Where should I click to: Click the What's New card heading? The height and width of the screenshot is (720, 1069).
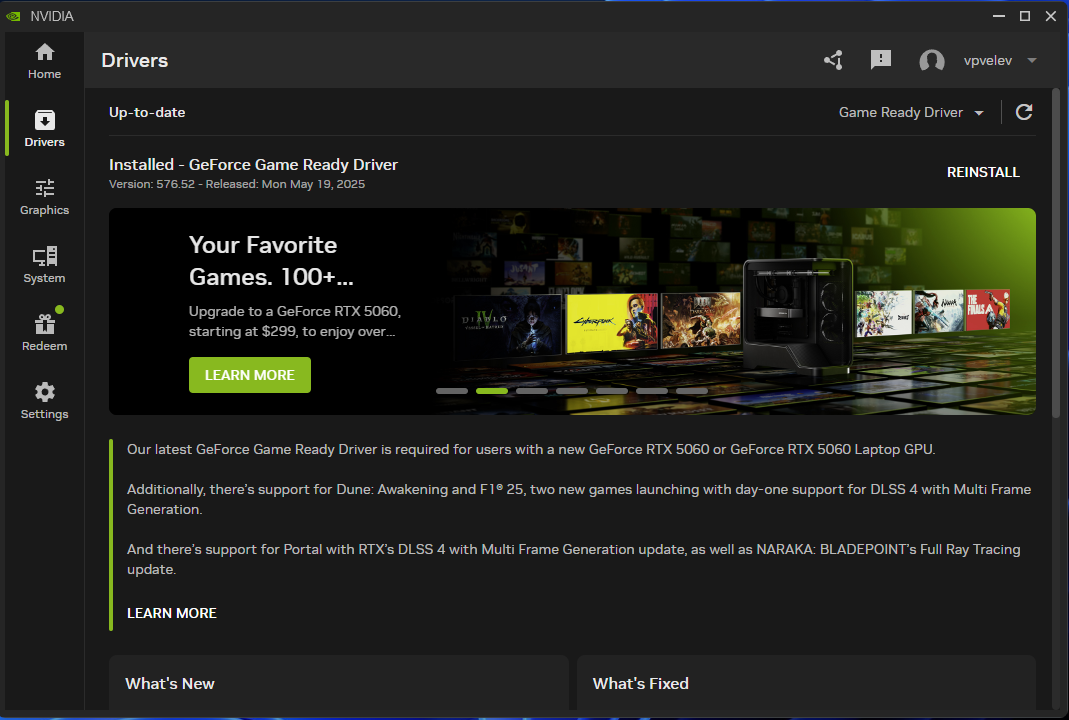click(x=170, y=683)
